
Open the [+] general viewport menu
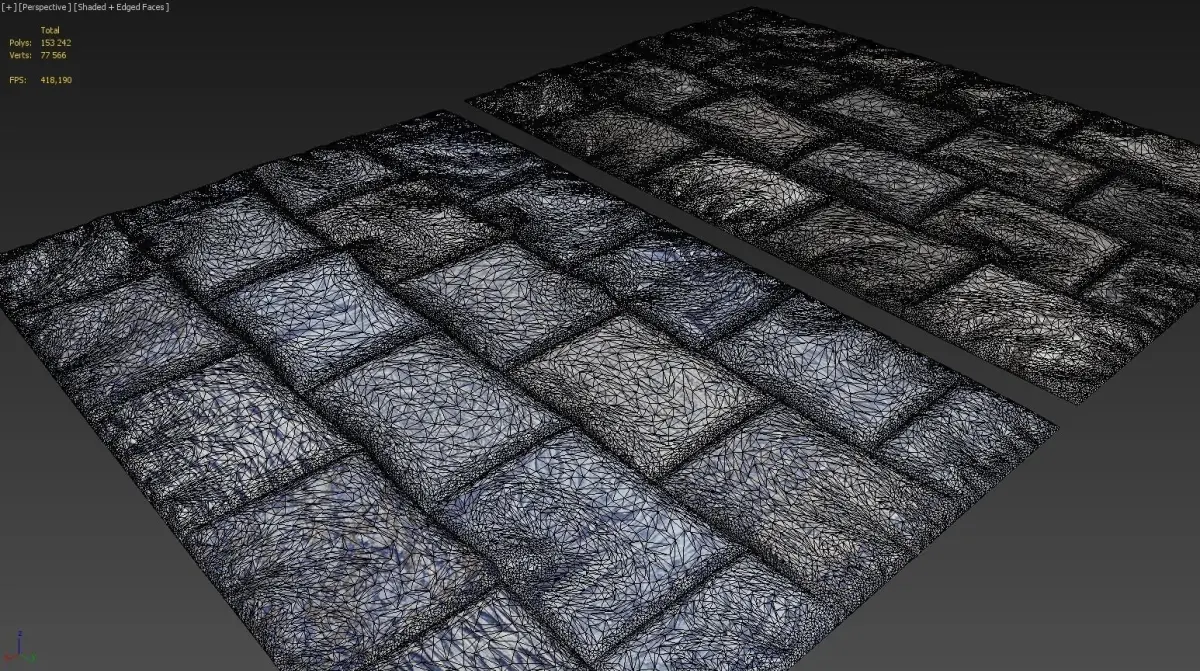pyautogui.click(x=10, y=7)
